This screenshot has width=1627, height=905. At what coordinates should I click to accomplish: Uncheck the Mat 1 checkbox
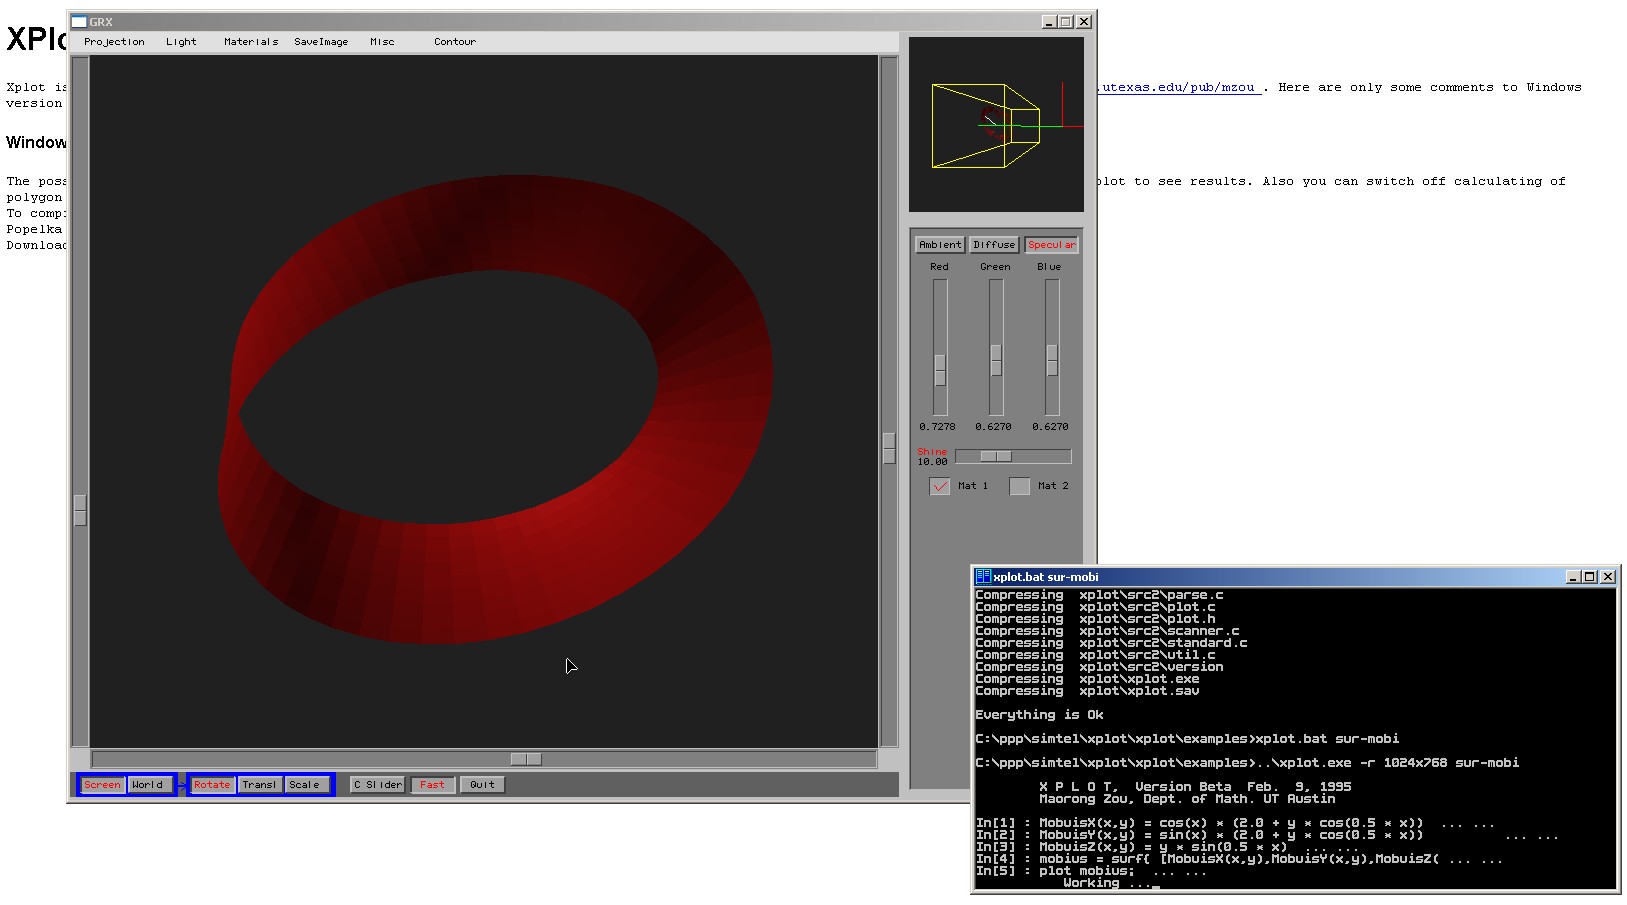[939, 486]
